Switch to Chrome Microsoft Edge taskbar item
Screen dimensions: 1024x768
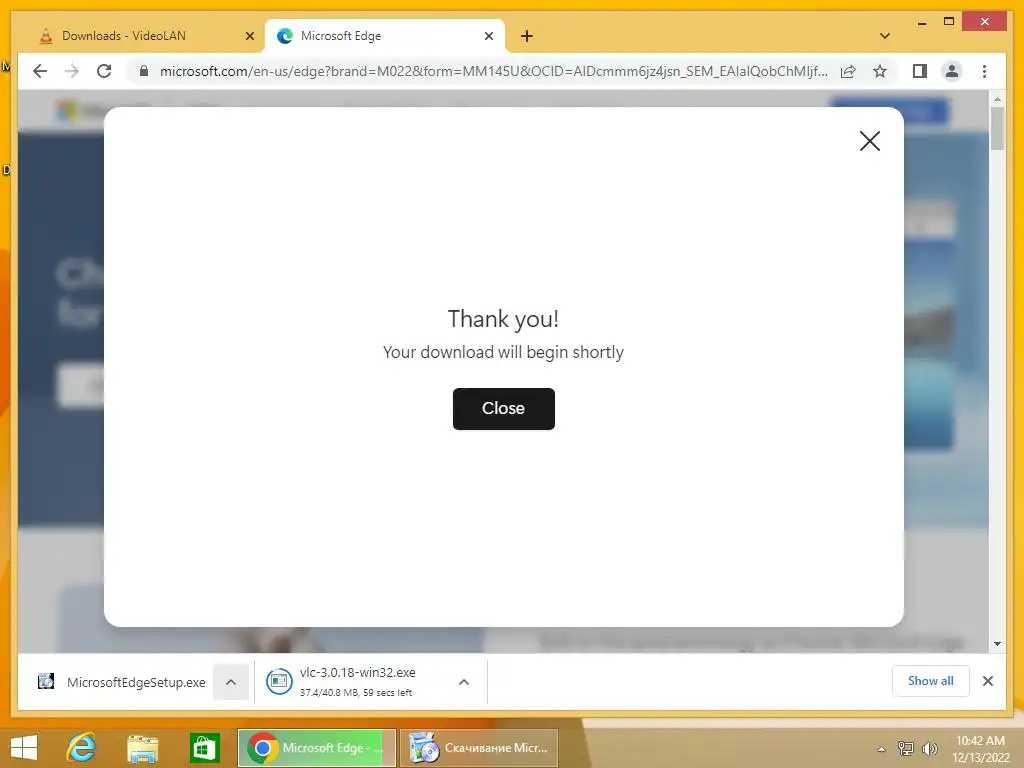(317, 748)
